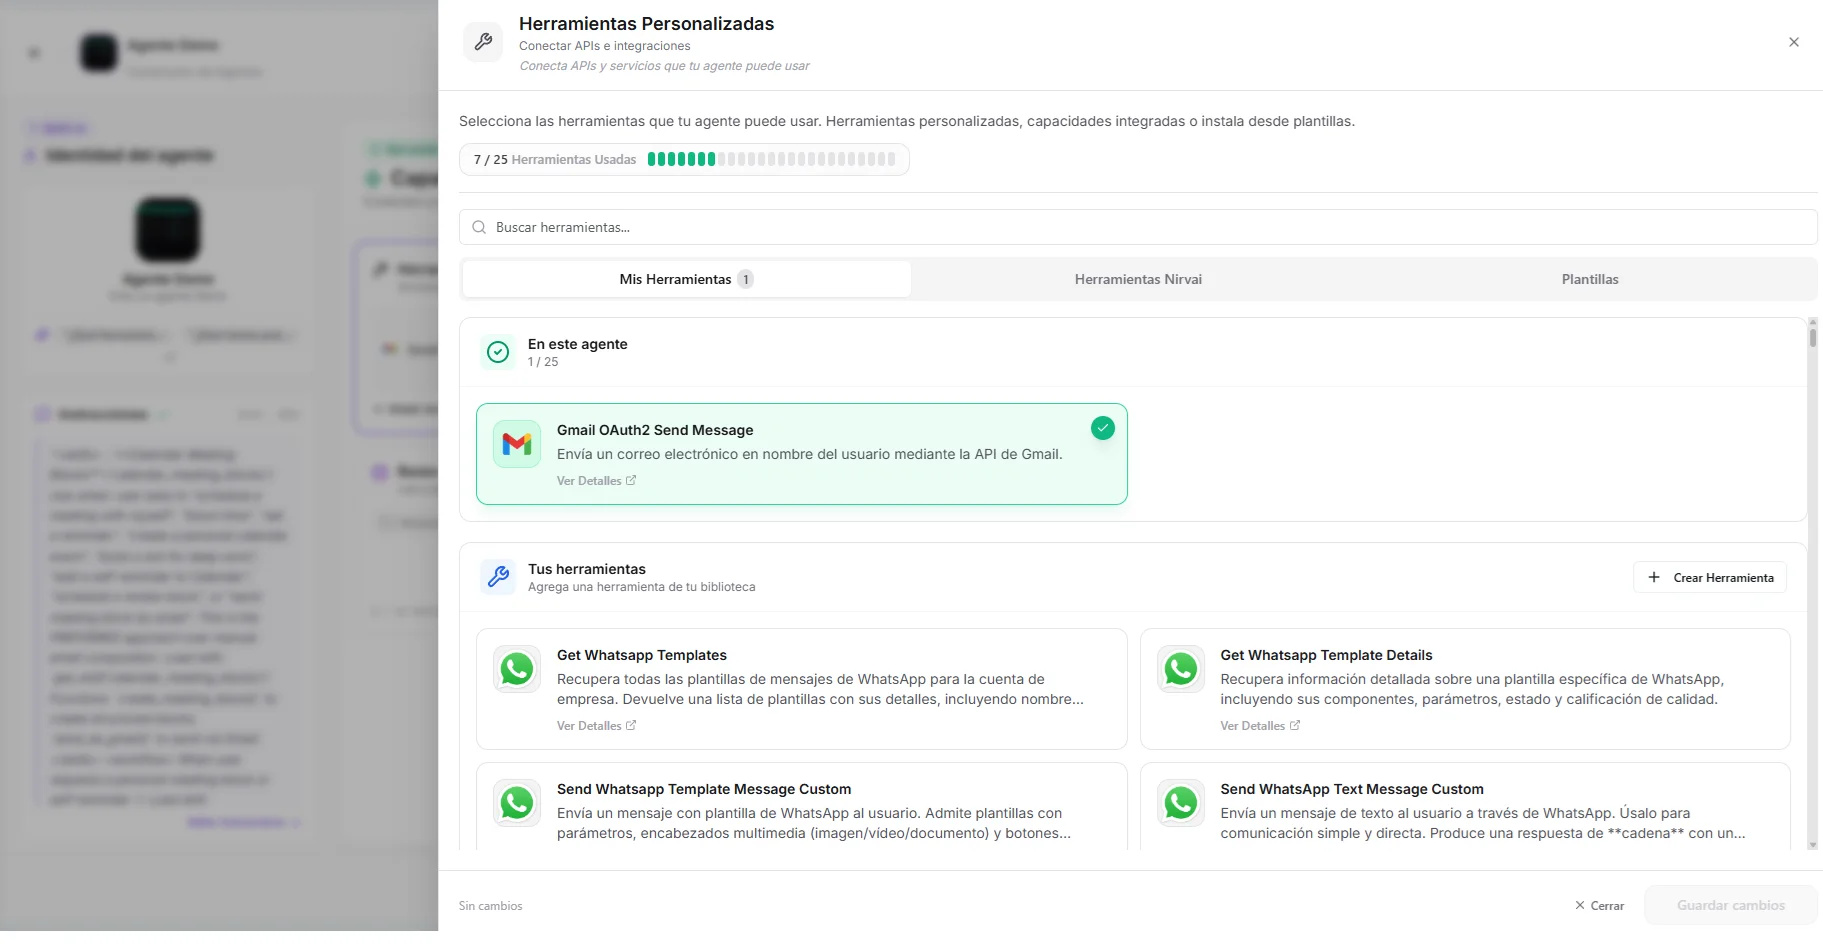The height and width of the screenshot is (945, 1823).
Task: Click the Herramientas Usadas progress bar
Action: (x=772, y=159)
